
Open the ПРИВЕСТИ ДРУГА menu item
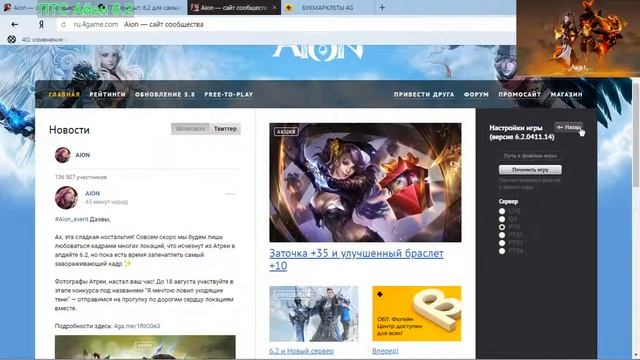click(x=424, y=94)
